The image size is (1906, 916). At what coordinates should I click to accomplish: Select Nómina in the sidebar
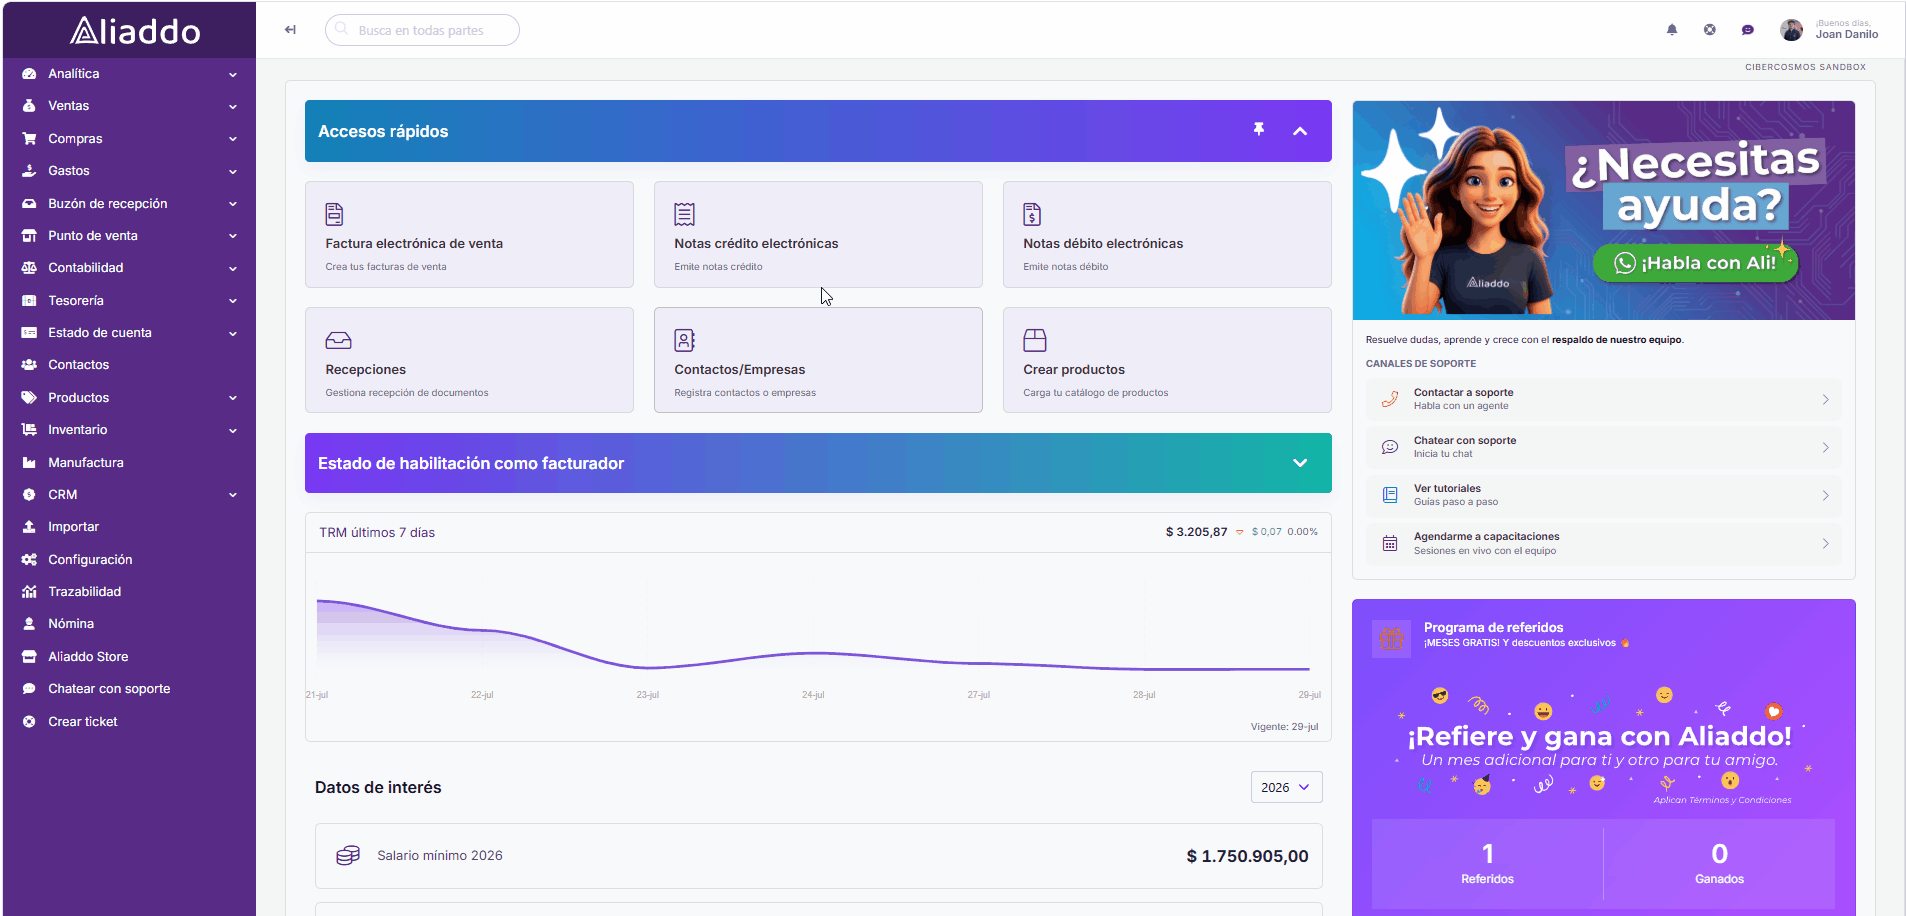click(x=130, y=624)
